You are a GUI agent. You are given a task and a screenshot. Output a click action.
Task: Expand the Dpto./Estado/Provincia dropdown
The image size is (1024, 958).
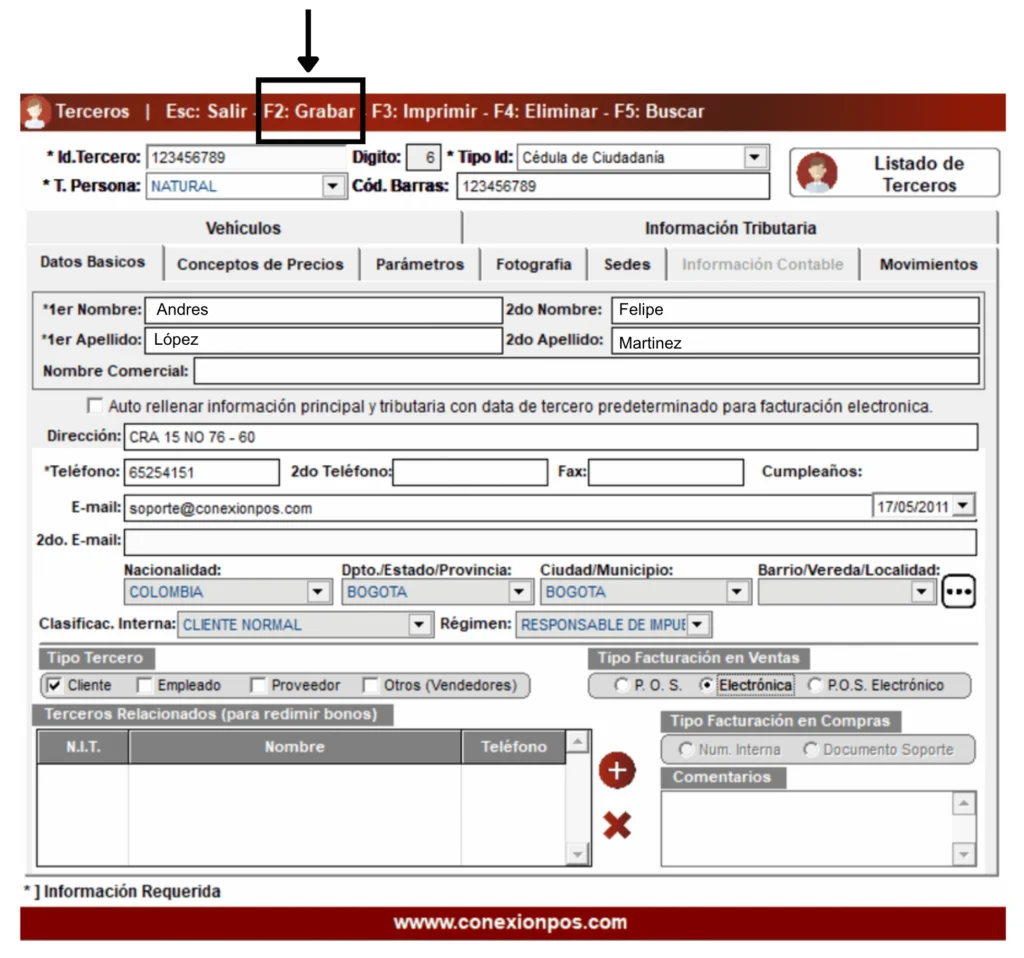pos(519,592)
